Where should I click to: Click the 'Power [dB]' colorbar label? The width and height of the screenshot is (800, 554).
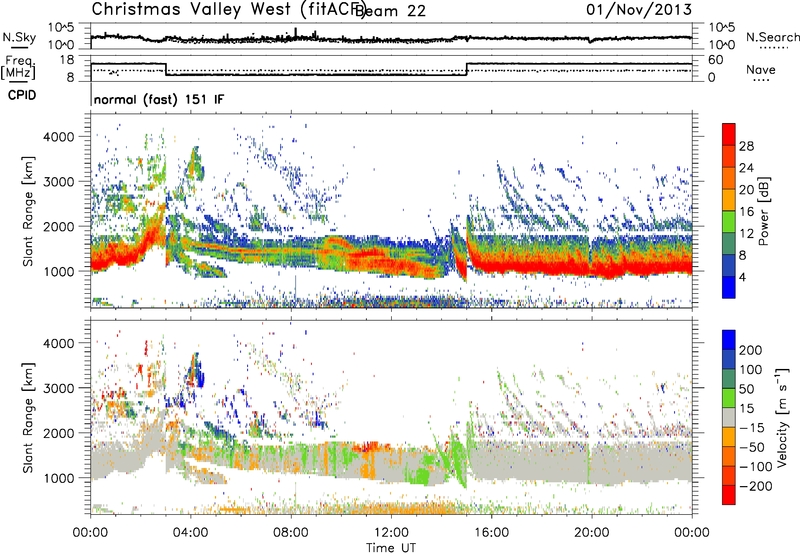pos(763,211)
